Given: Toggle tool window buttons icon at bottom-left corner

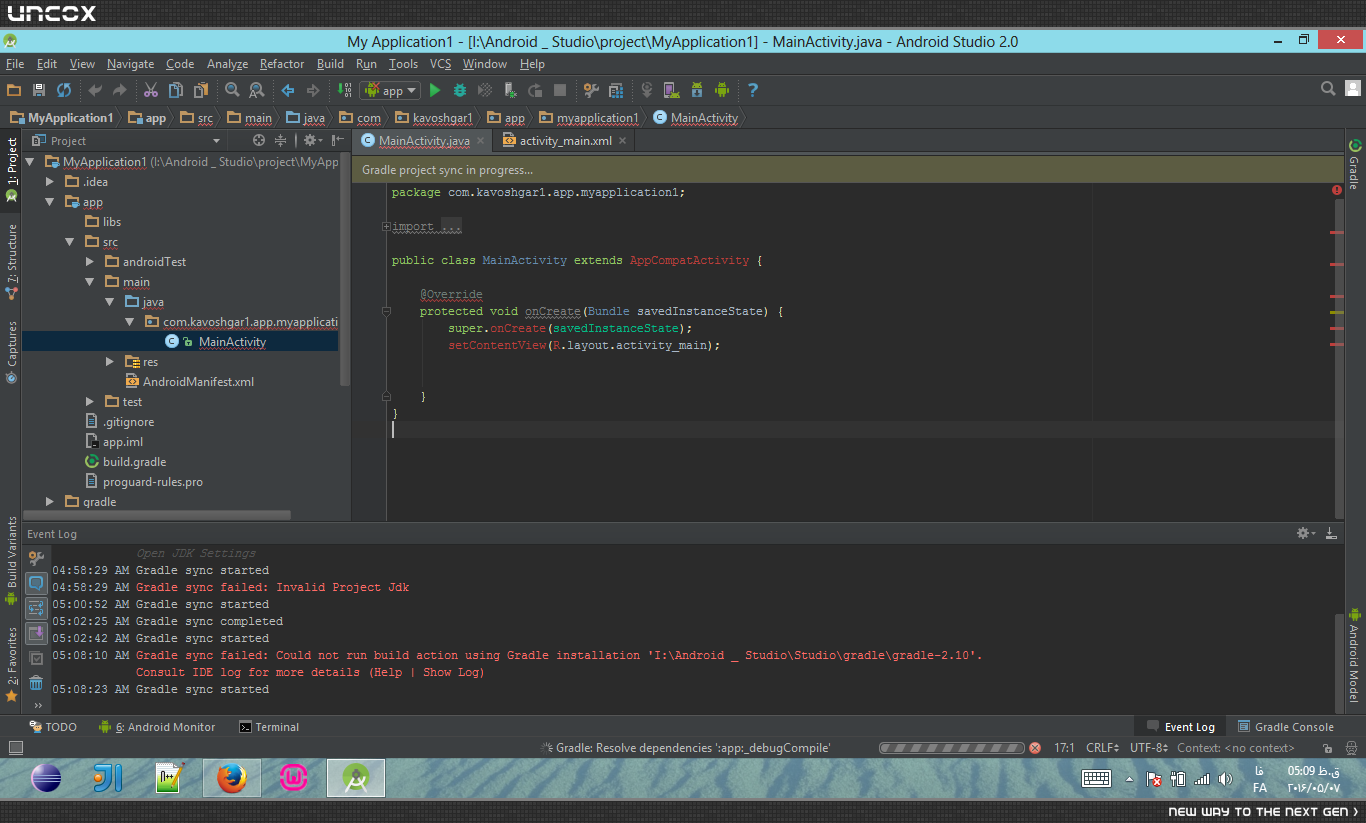Looking at the screenshot, I should tap(15, 748).
